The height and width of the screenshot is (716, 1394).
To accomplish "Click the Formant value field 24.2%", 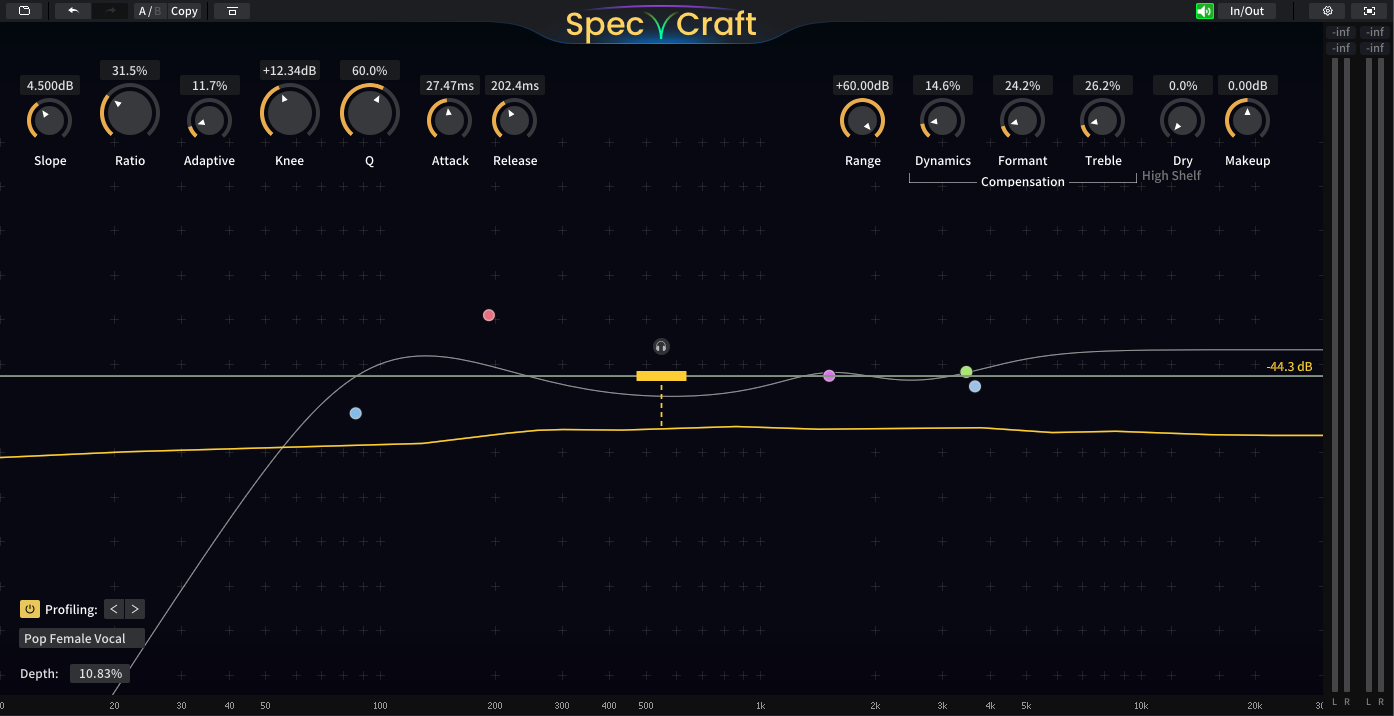I will pos(1022,86).
